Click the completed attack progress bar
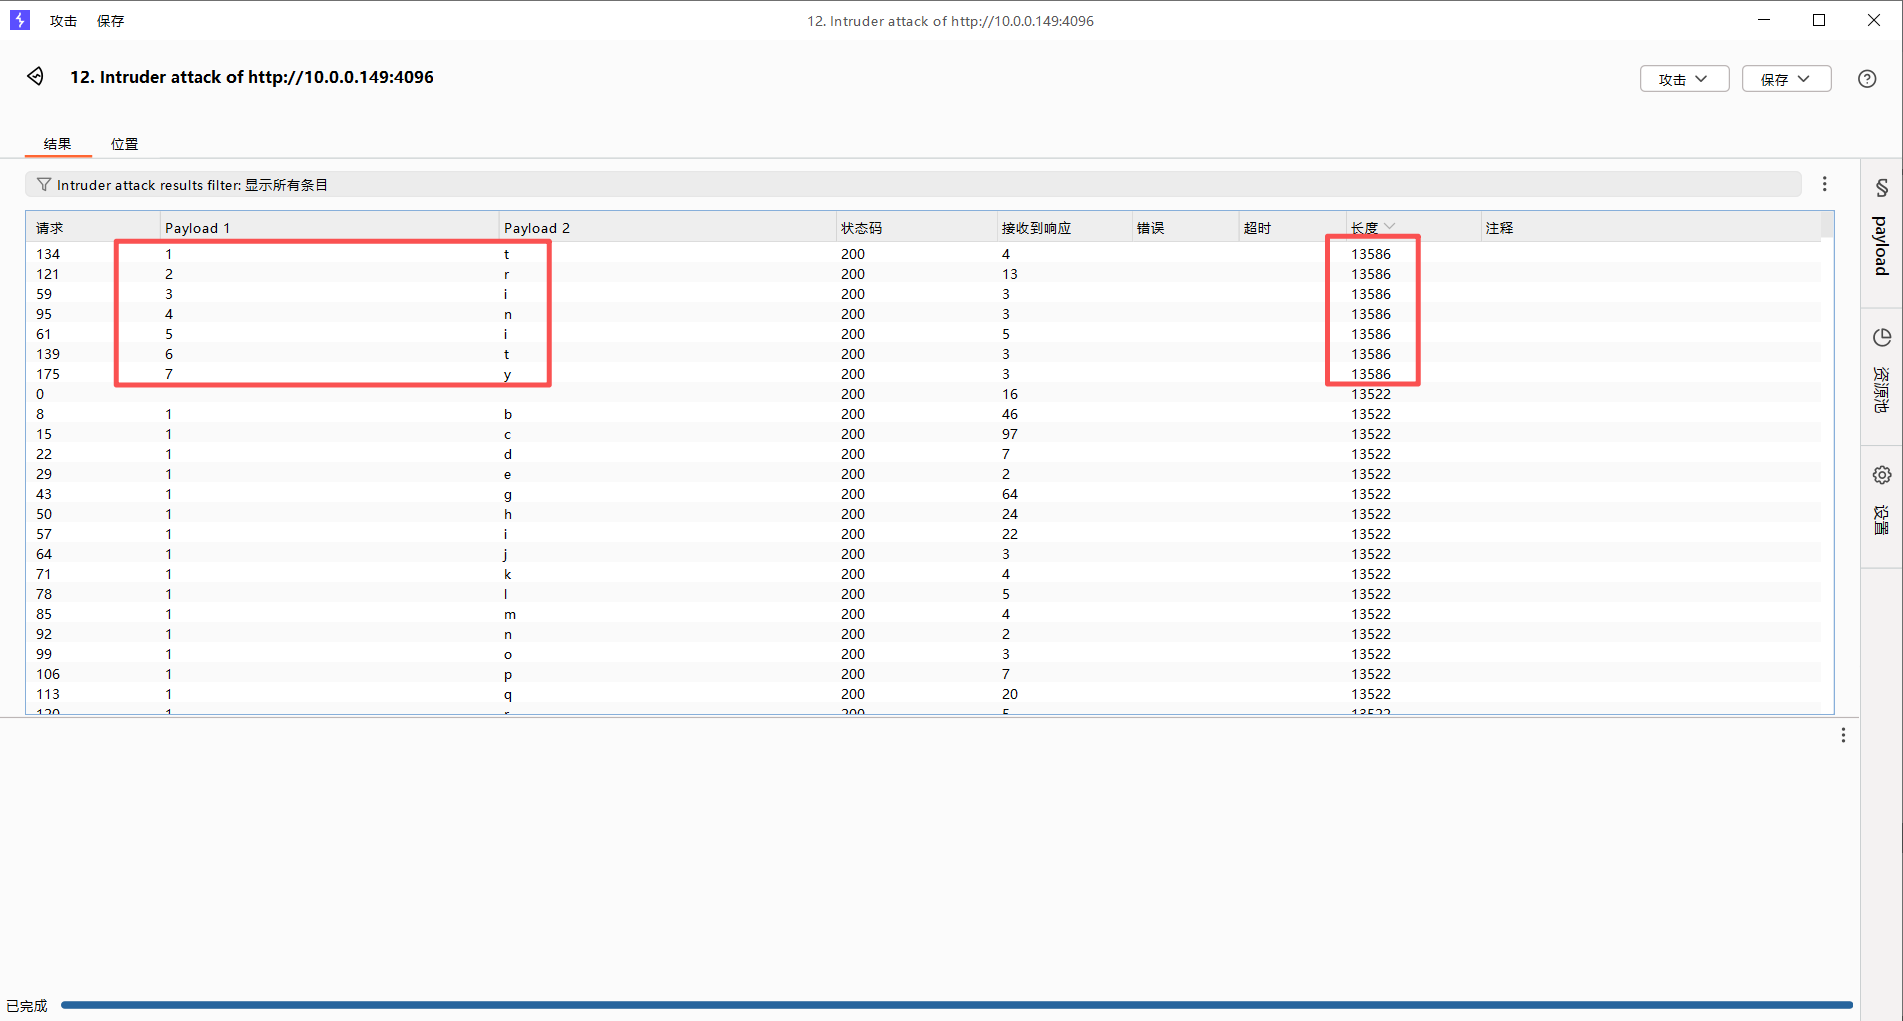Image resolution: width=1903 pixels, height=1021 pixels. click(957, 1005)
